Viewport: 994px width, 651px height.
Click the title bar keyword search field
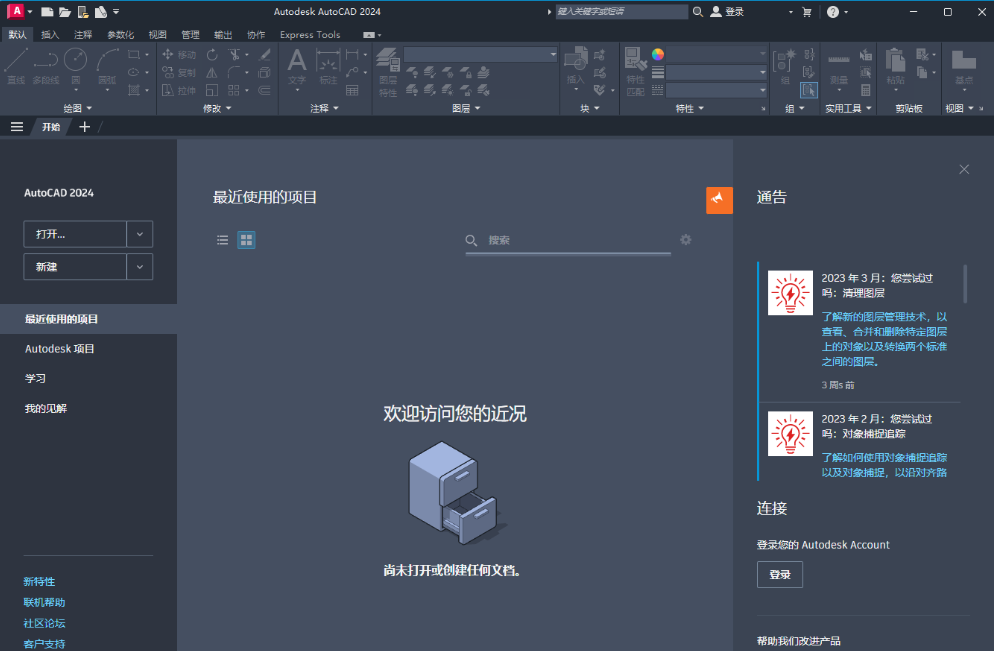[x=621, y=11]
